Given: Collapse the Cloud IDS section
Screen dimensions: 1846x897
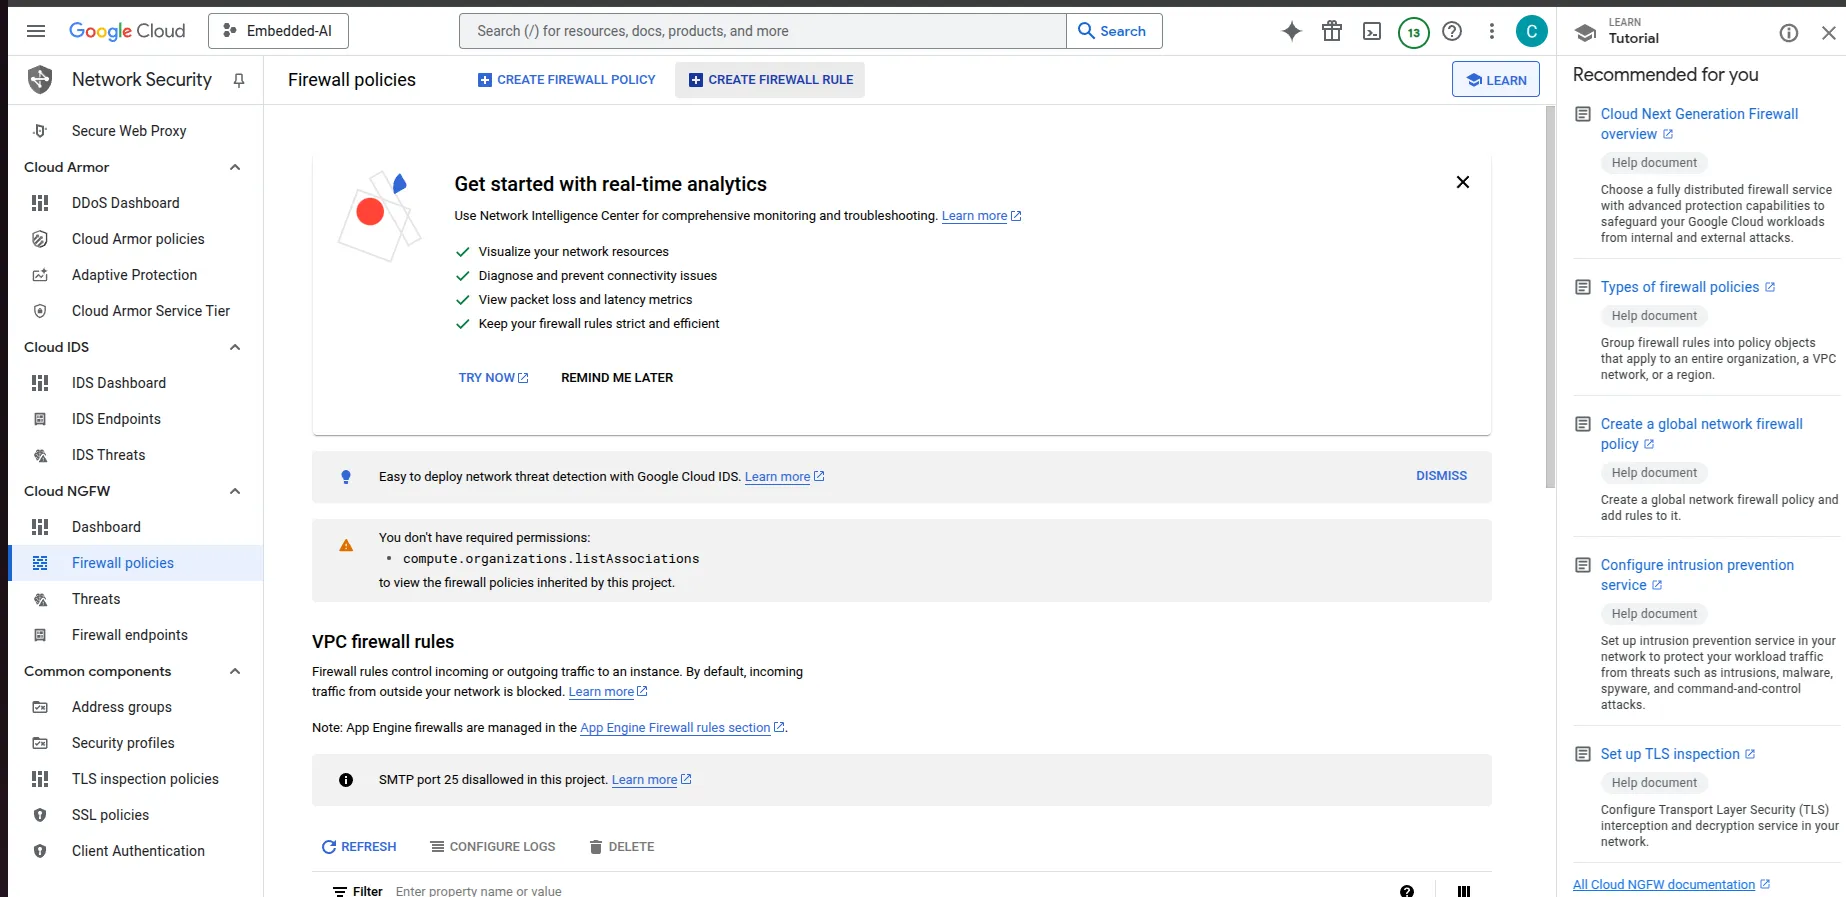Looking at the screenshot, I should pyautogui.click(x=235, y=347).
